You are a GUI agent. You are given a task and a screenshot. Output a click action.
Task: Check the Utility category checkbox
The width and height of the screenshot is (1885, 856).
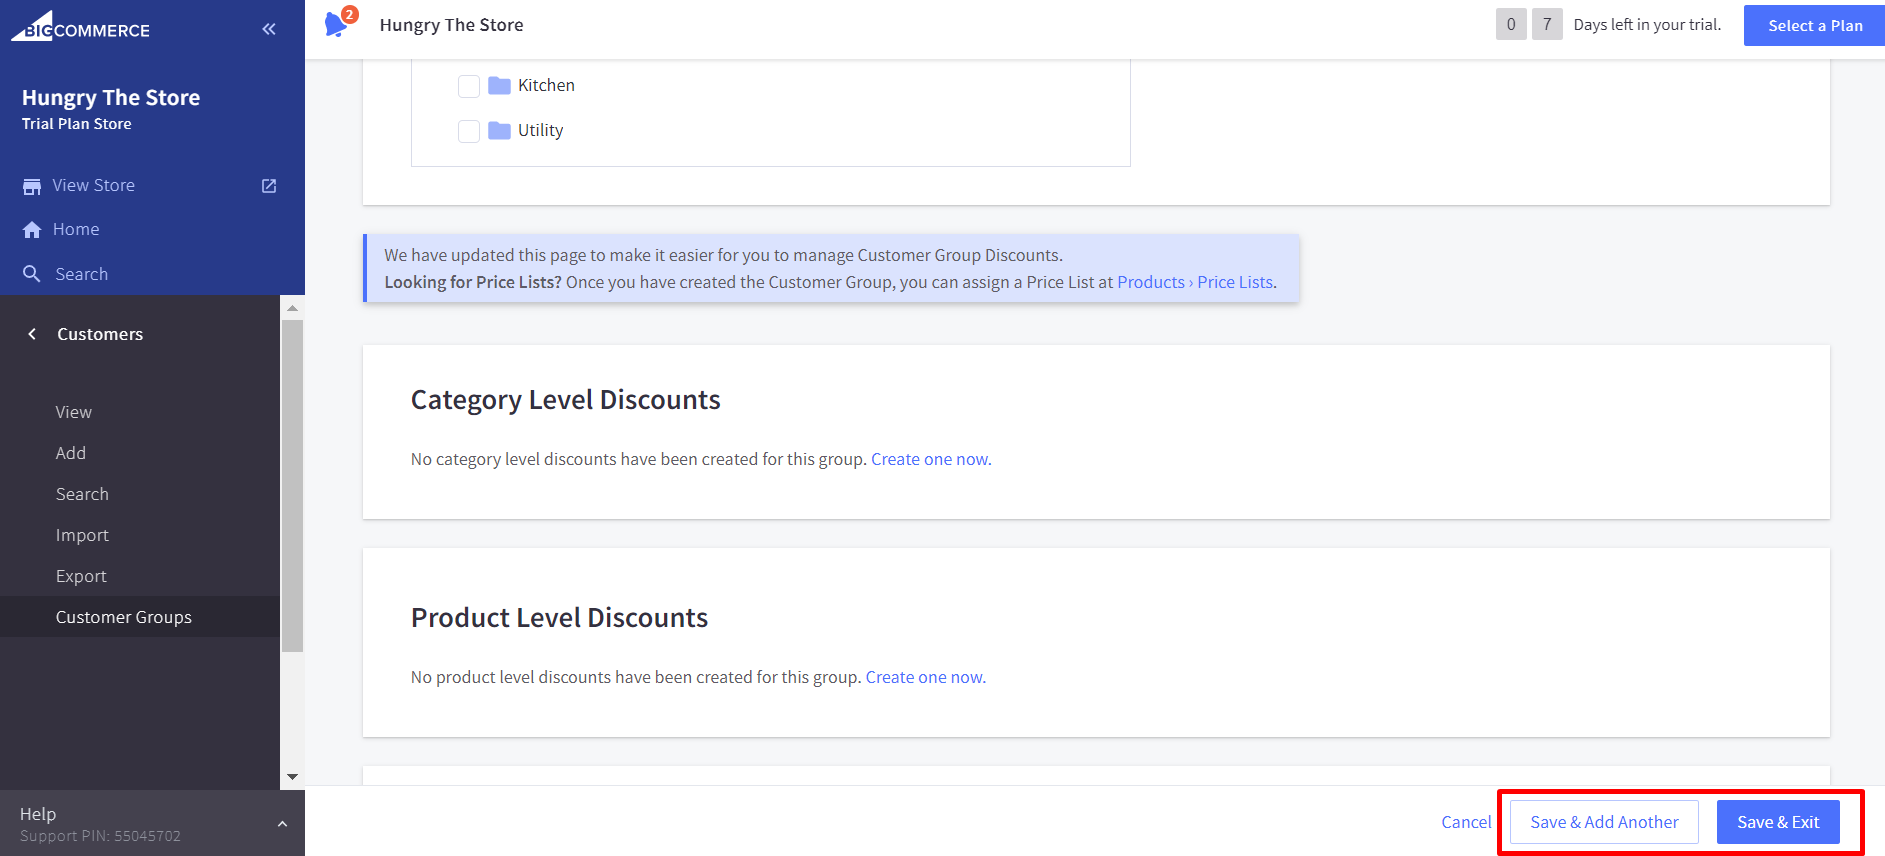pos(468,131)
